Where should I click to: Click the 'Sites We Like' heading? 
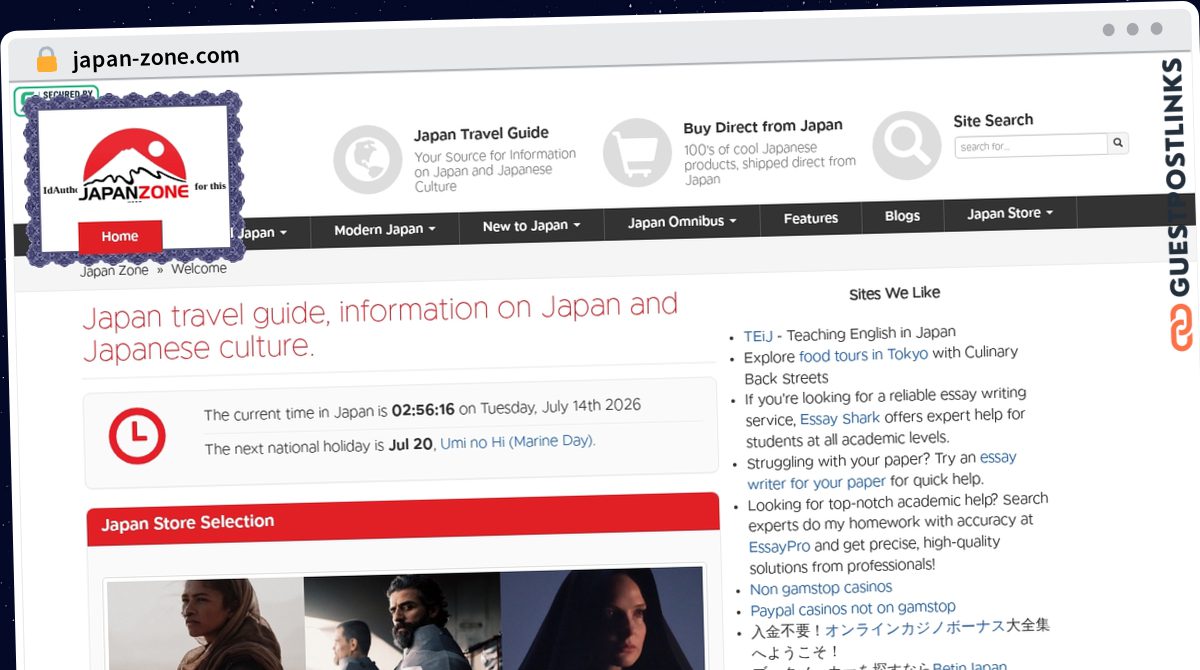[x=894, y=293]
